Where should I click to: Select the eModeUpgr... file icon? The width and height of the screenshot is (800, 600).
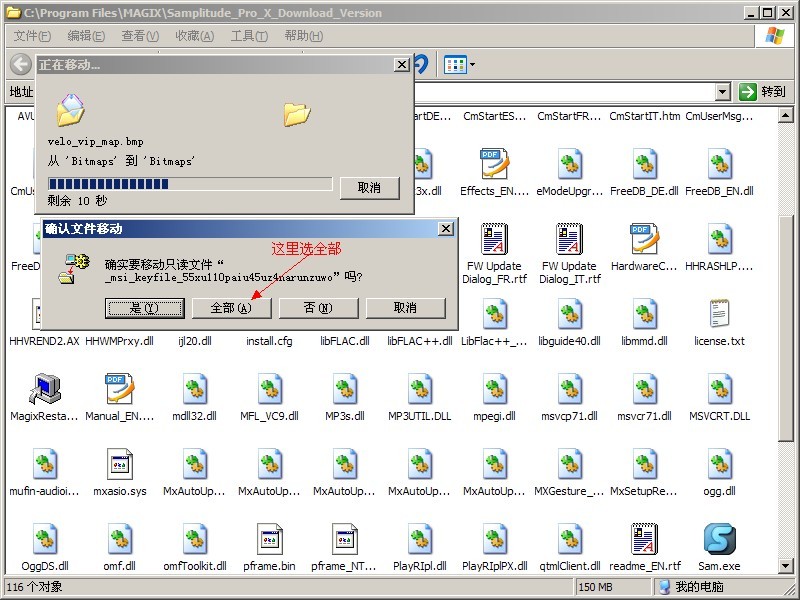click(569, 164)
